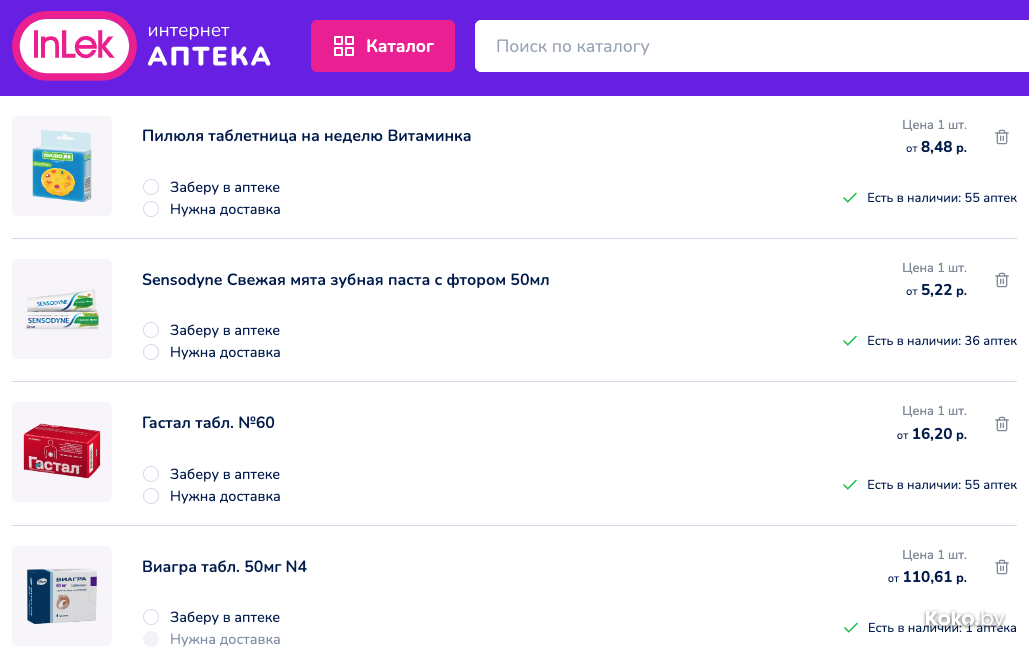Screen dimensions: 1029x654
Task: Pick Заберу в аптеке for Виагра
Action: coord(151,617)
